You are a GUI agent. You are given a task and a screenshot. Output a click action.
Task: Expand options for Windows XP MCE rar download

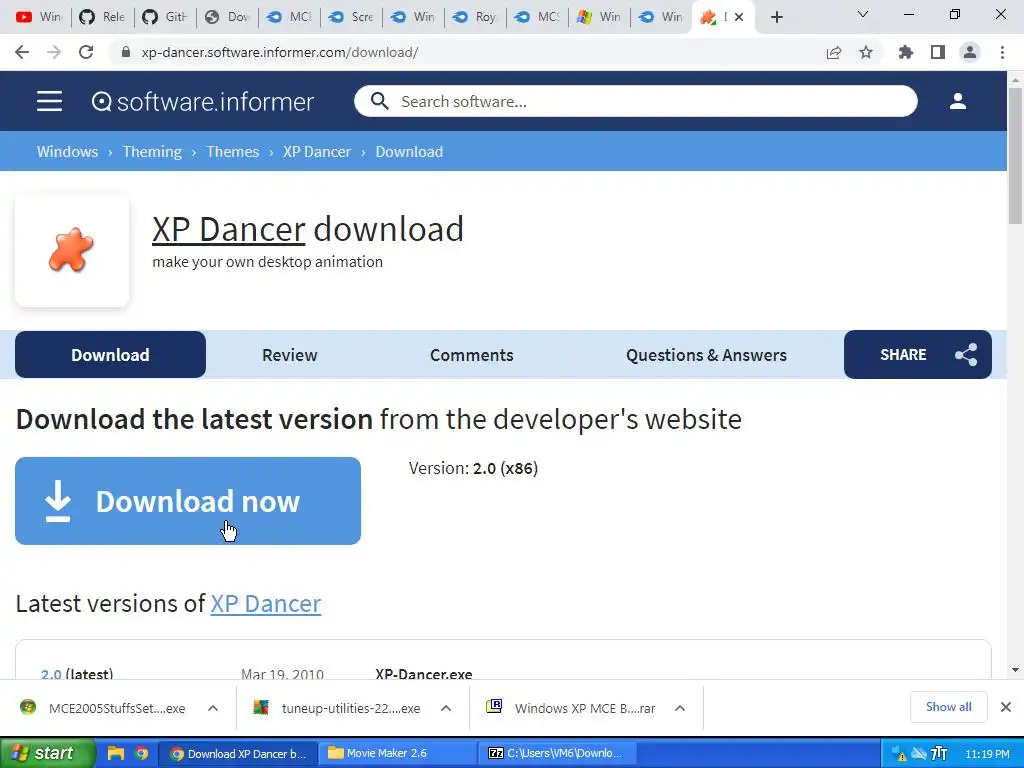tap(680, 708)
